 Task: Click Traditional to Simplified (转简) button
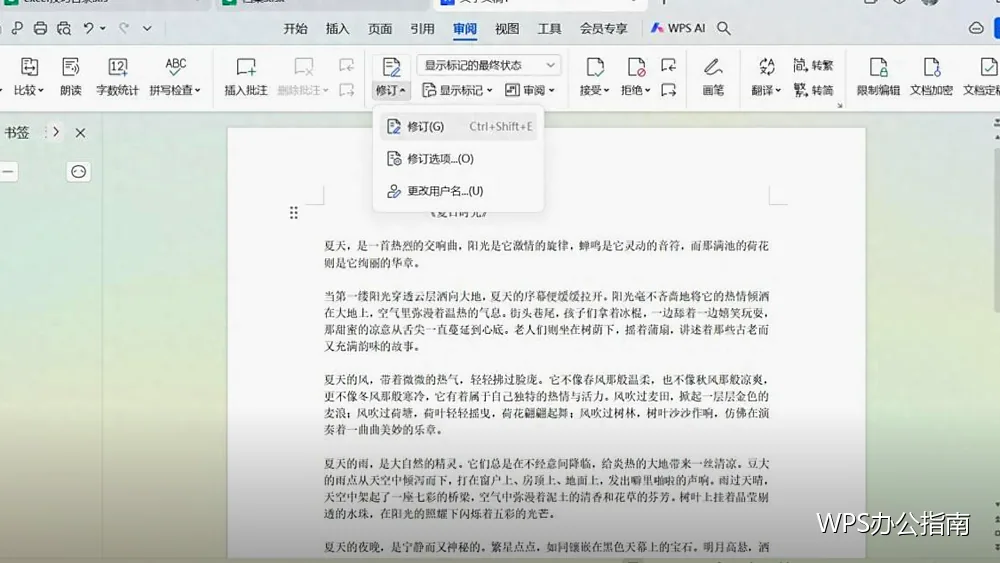[813, 91]
